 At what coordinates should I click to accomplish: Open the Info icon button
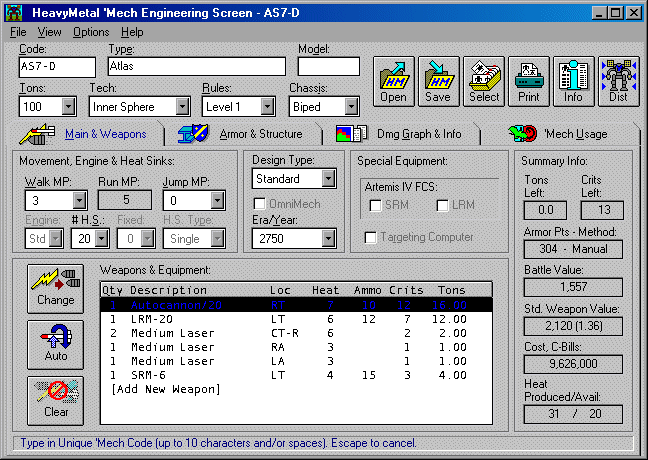click(573, 81)
